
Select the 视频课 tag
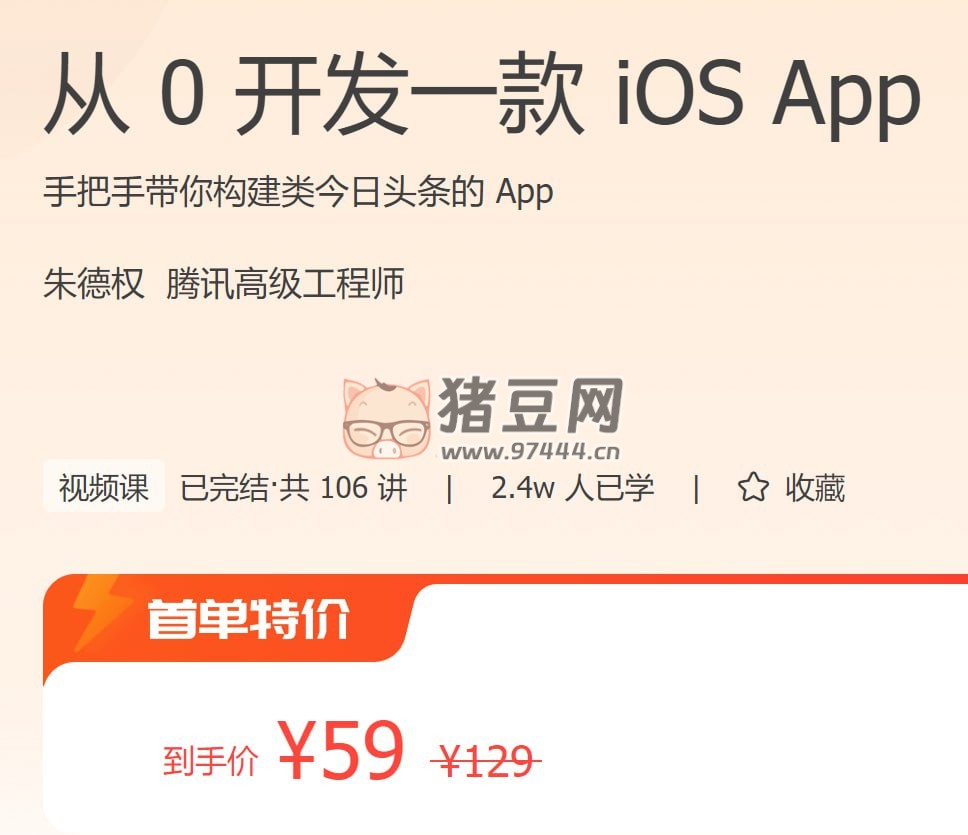(104, 487)
